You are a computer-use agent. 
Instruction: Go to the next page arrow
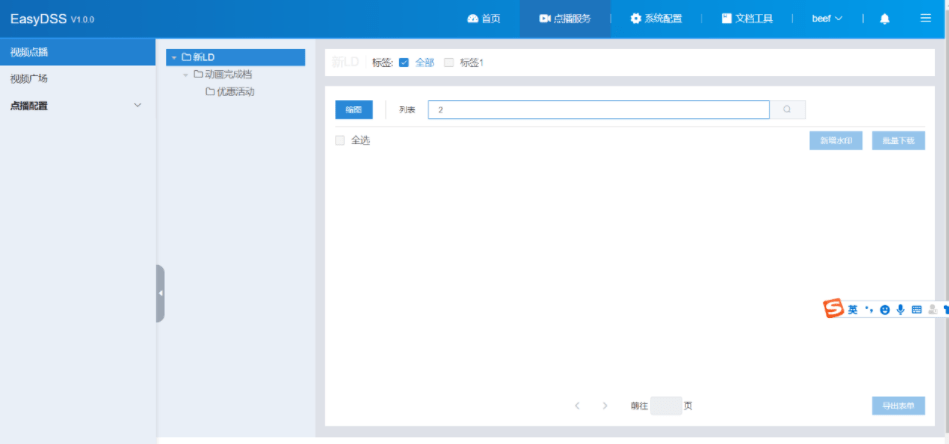click(x=605, y=406)
